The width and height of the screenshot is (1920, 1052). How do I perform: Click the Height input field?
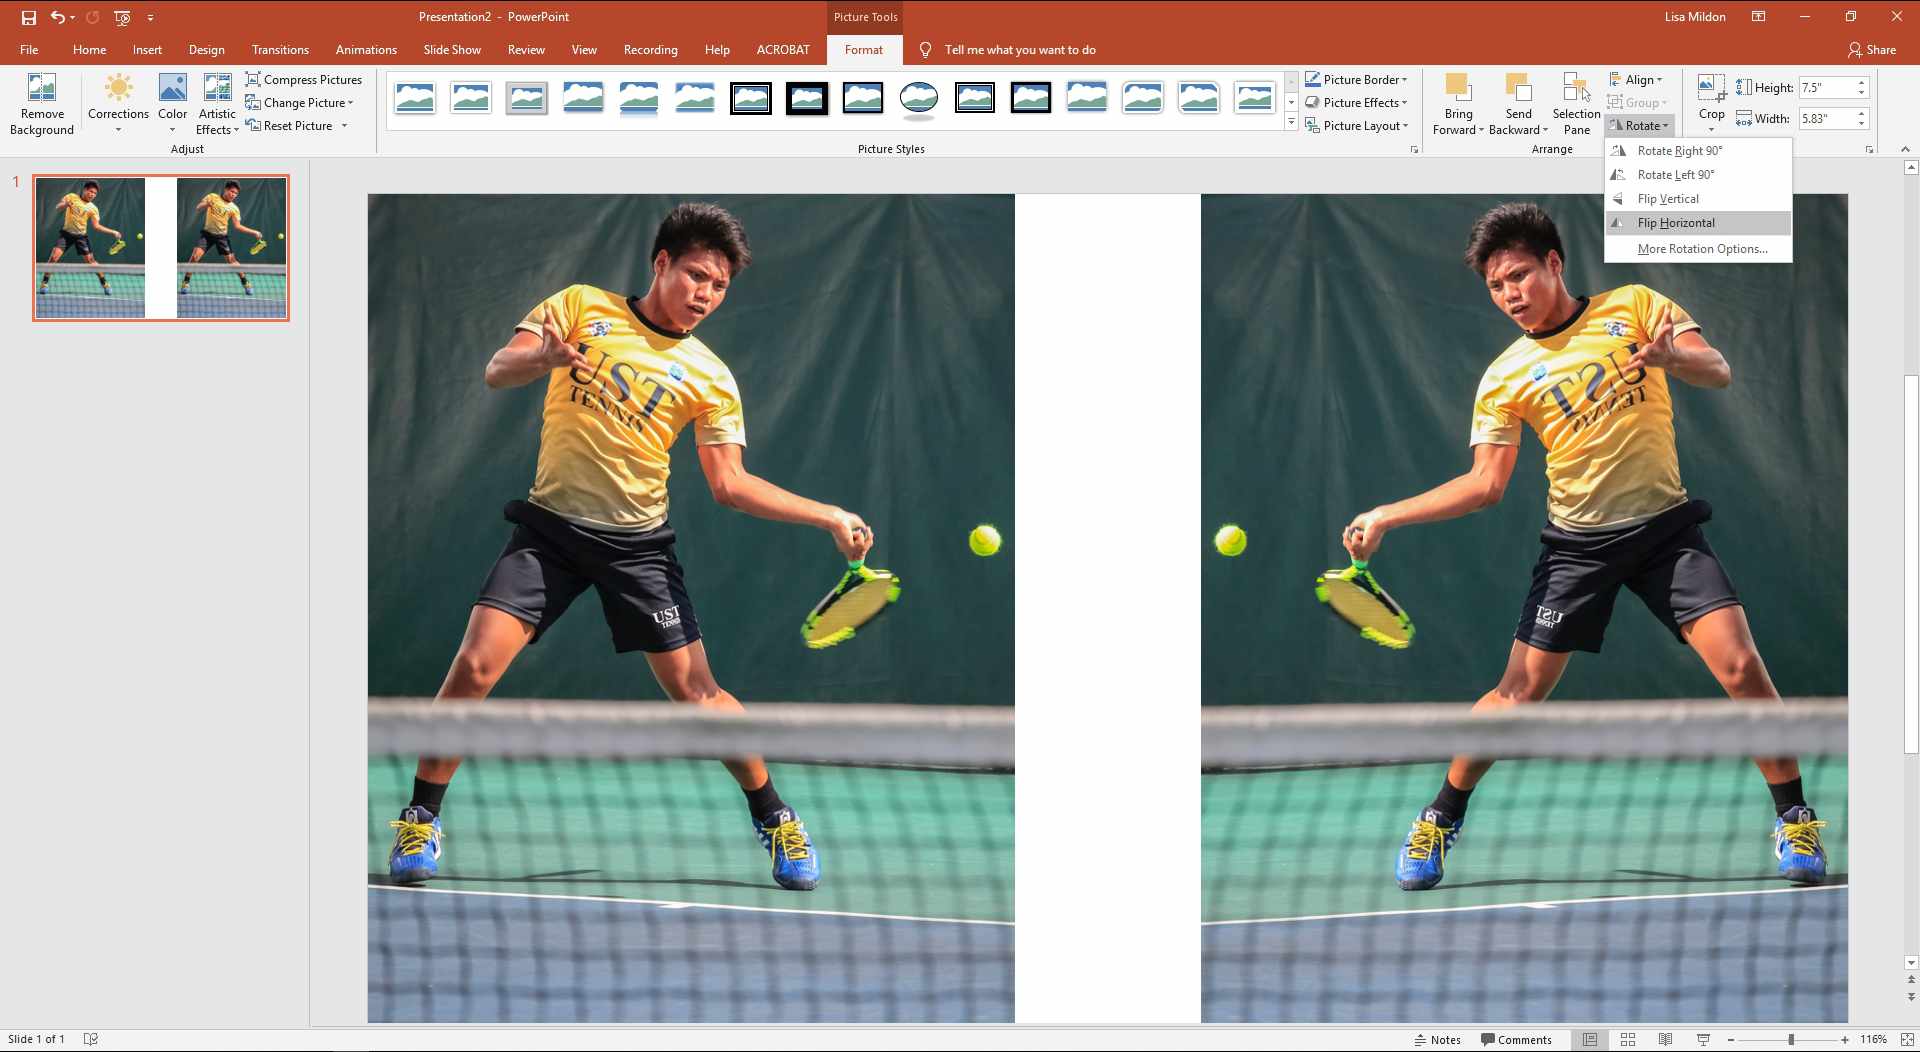click(x=1826, y=87)
